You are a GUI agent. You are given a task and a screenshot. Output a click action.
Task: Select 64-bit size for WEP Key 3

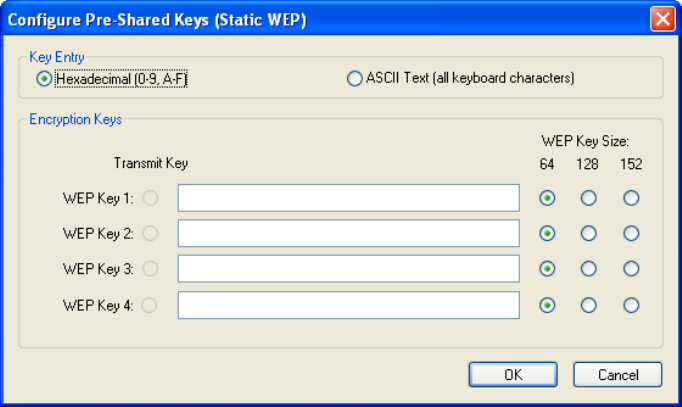click(547, 269)
